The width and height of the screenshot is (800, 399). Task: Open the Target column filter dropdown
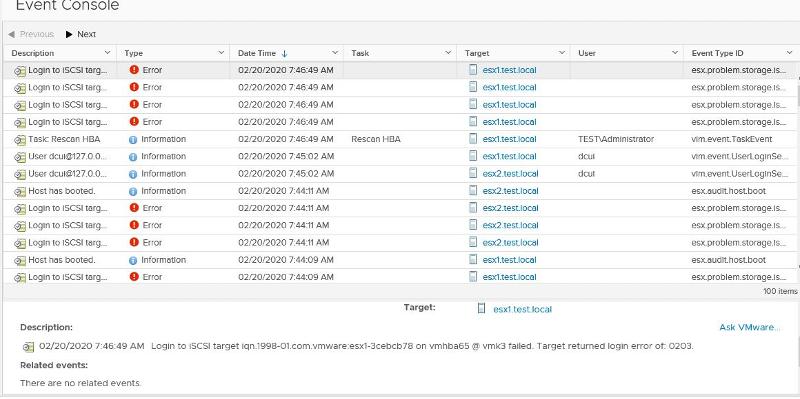click(x=562, y=53)
